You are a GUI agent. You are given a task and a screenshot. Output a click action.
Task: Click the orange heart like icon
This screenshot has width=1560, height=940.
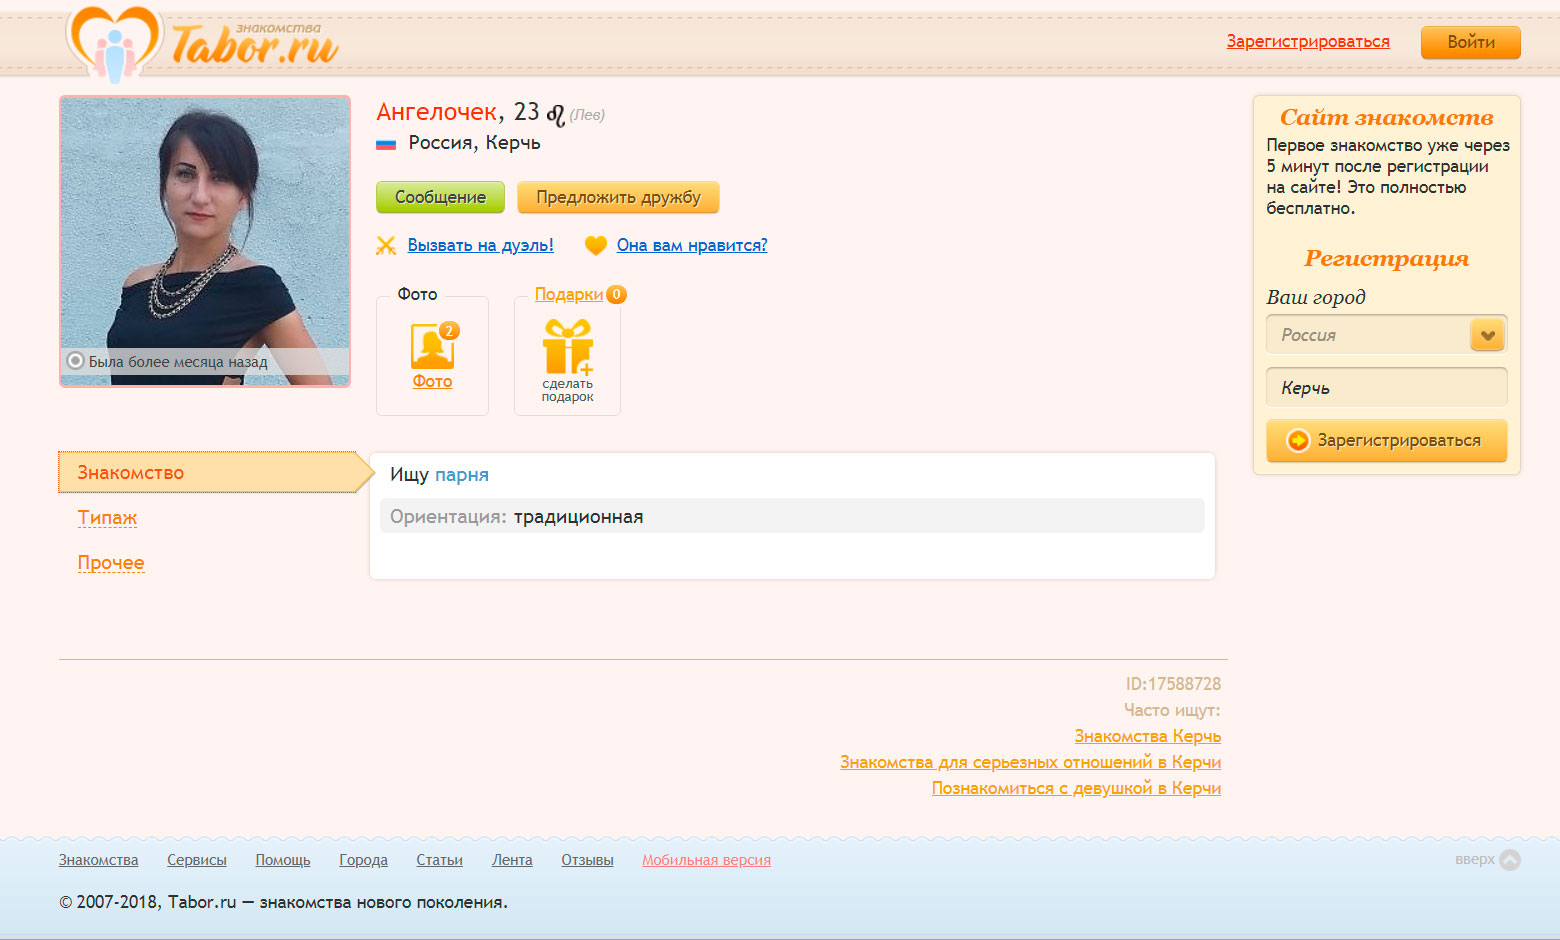[596, 246]
